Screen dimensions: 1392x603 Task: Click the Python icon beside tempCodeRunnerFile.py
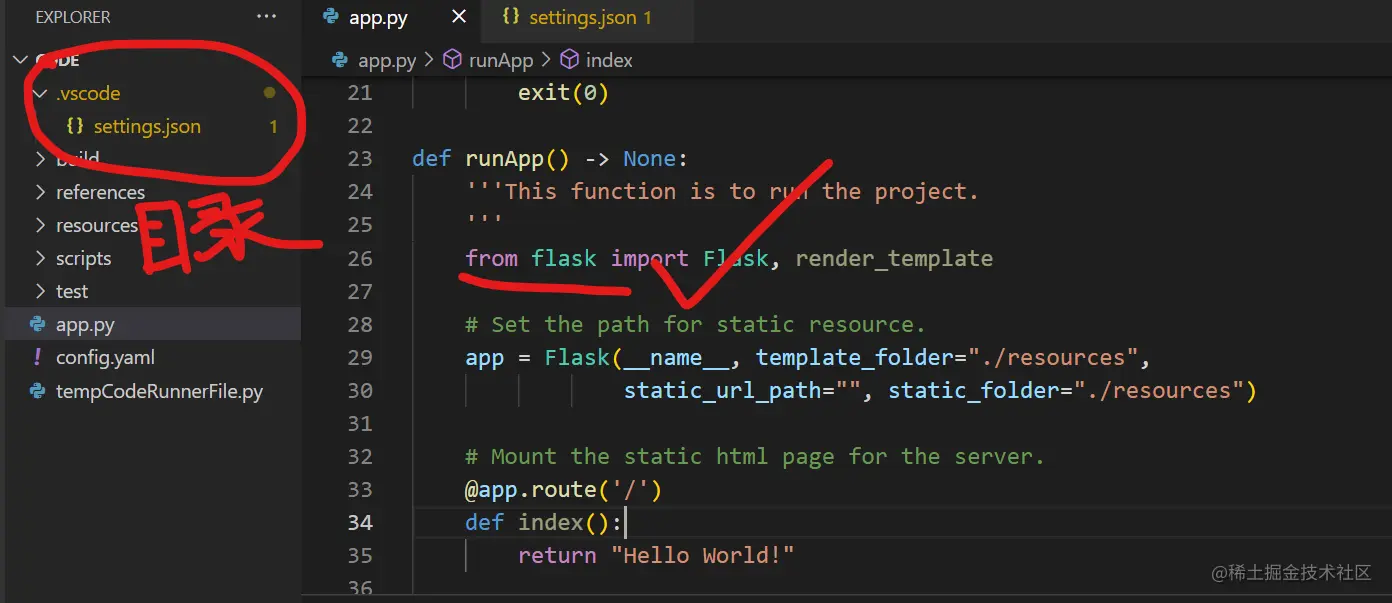click(x=38, y=391)
